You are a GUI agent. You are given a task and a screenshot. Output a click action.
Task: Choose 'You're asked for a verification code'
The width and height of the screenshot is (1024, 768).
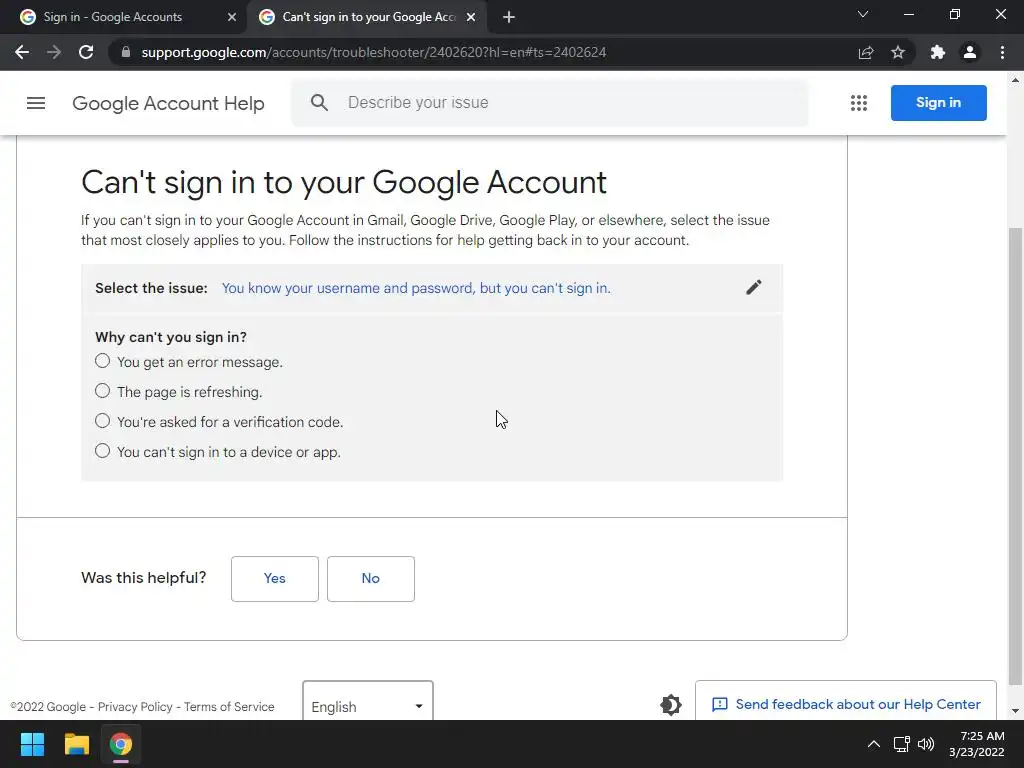tap(103, 421)
